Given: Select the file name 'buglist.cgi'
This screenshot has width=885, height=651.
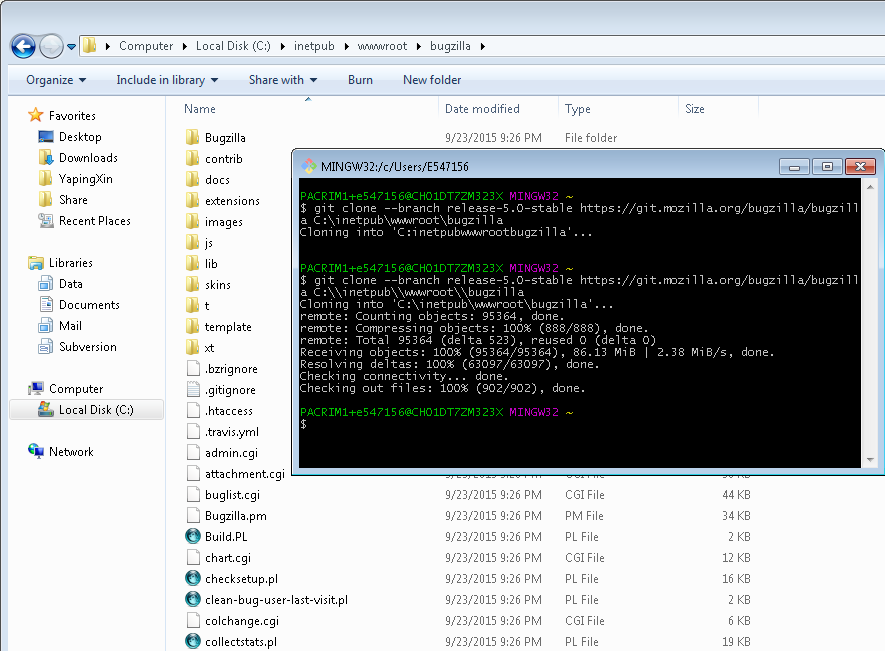Looking at the screenshot, I should 232,495.
